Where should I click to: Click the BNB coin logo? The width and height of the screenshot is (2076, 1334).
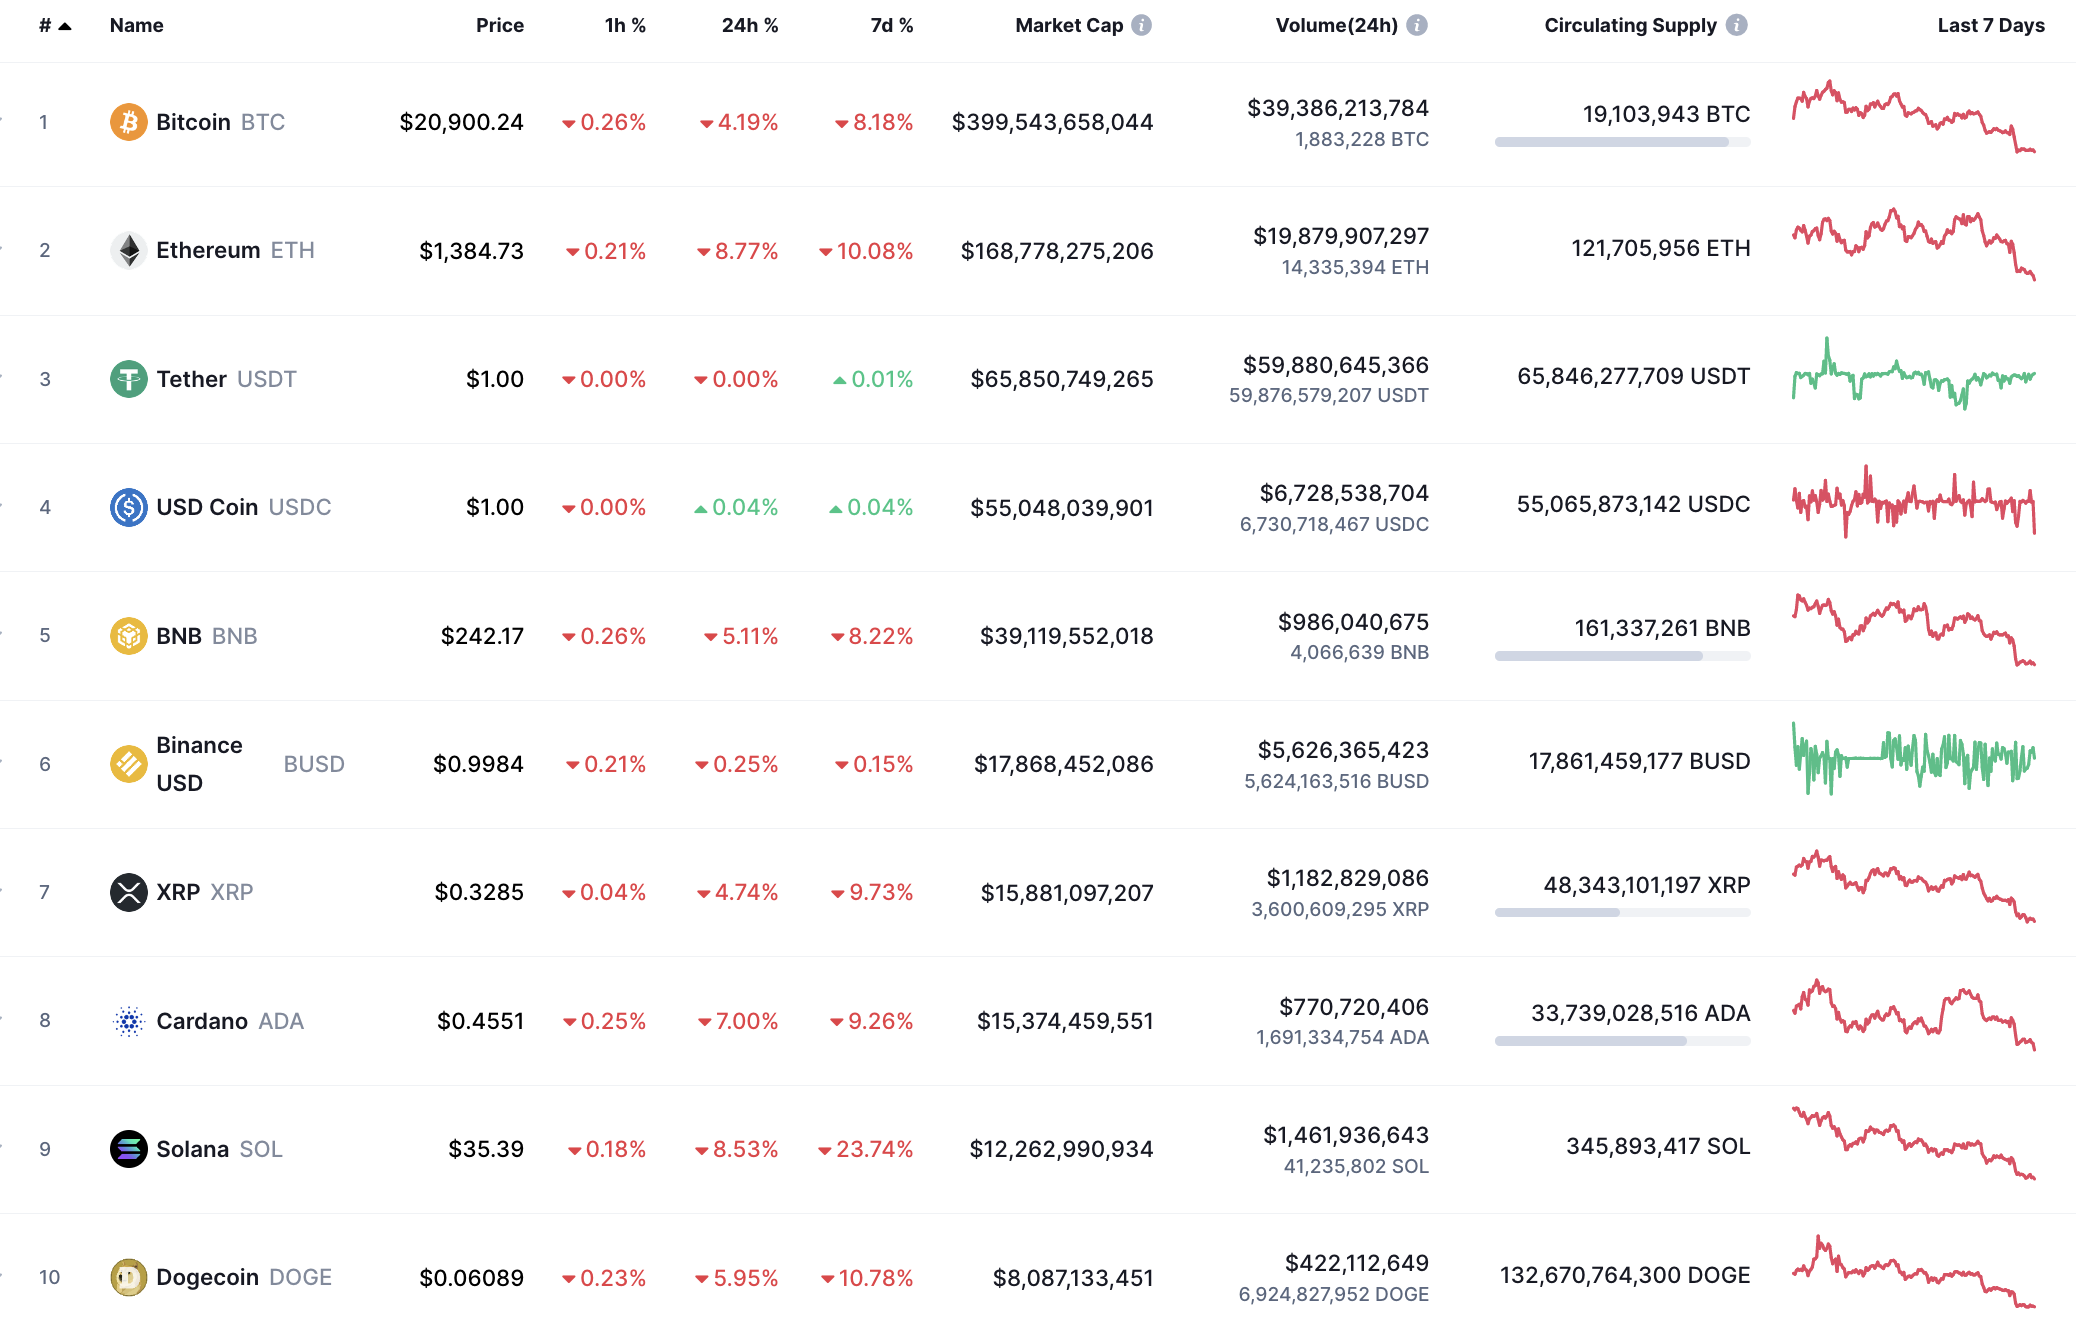[128, 635]
